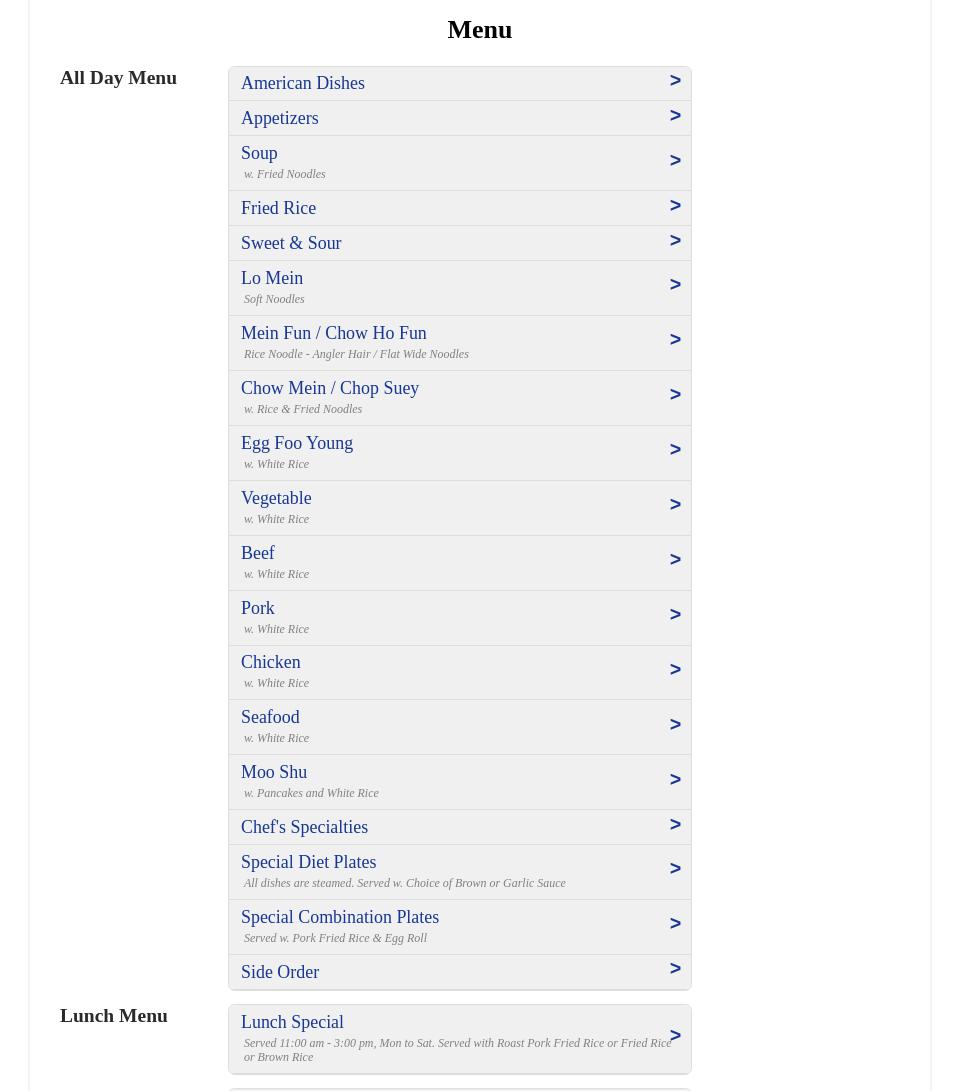The width and height of the screenshot is (960, 1091).
Task: Click the Egg Foo Young arrow icon
Action: pyautogui.click(x=675, y=450)
